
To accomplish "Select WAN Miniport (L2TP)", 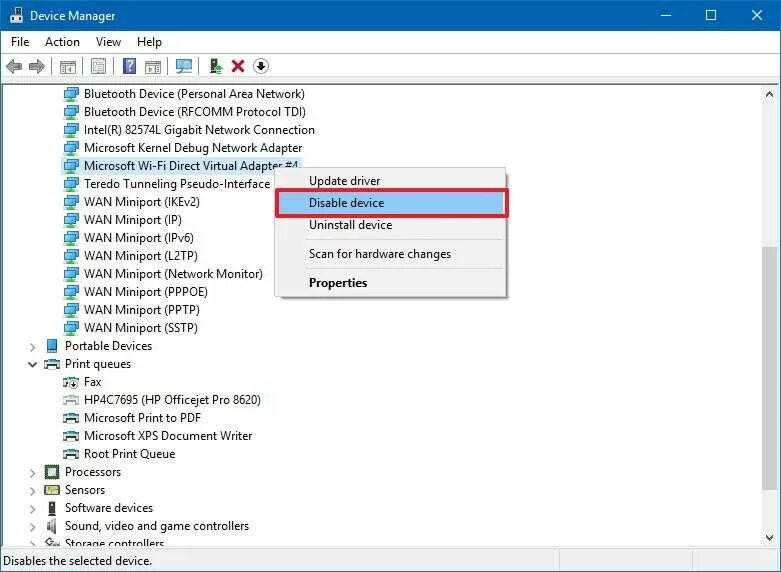I will (141, 256).
